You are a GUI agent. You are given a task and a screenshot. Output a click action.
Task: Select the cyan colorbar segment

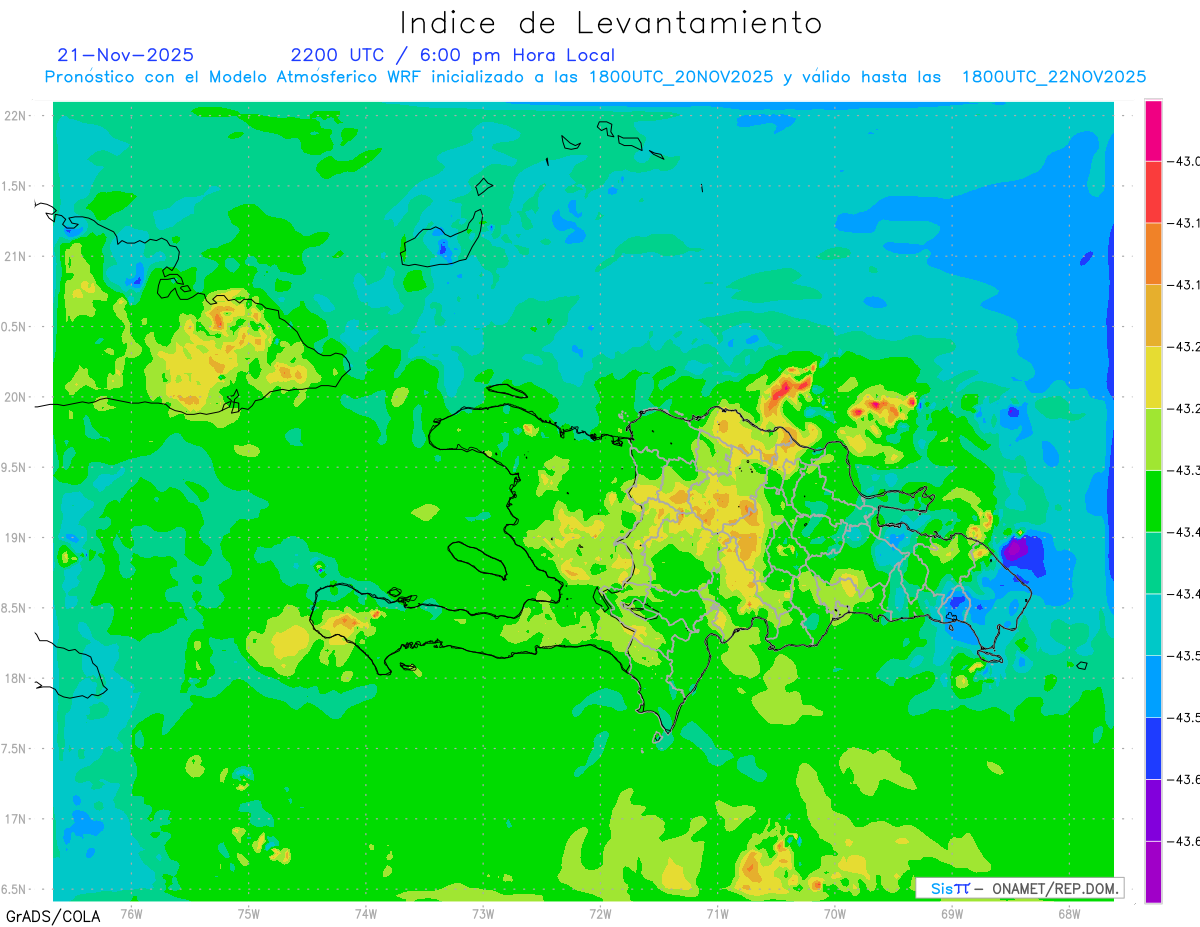click(1153, 624)
